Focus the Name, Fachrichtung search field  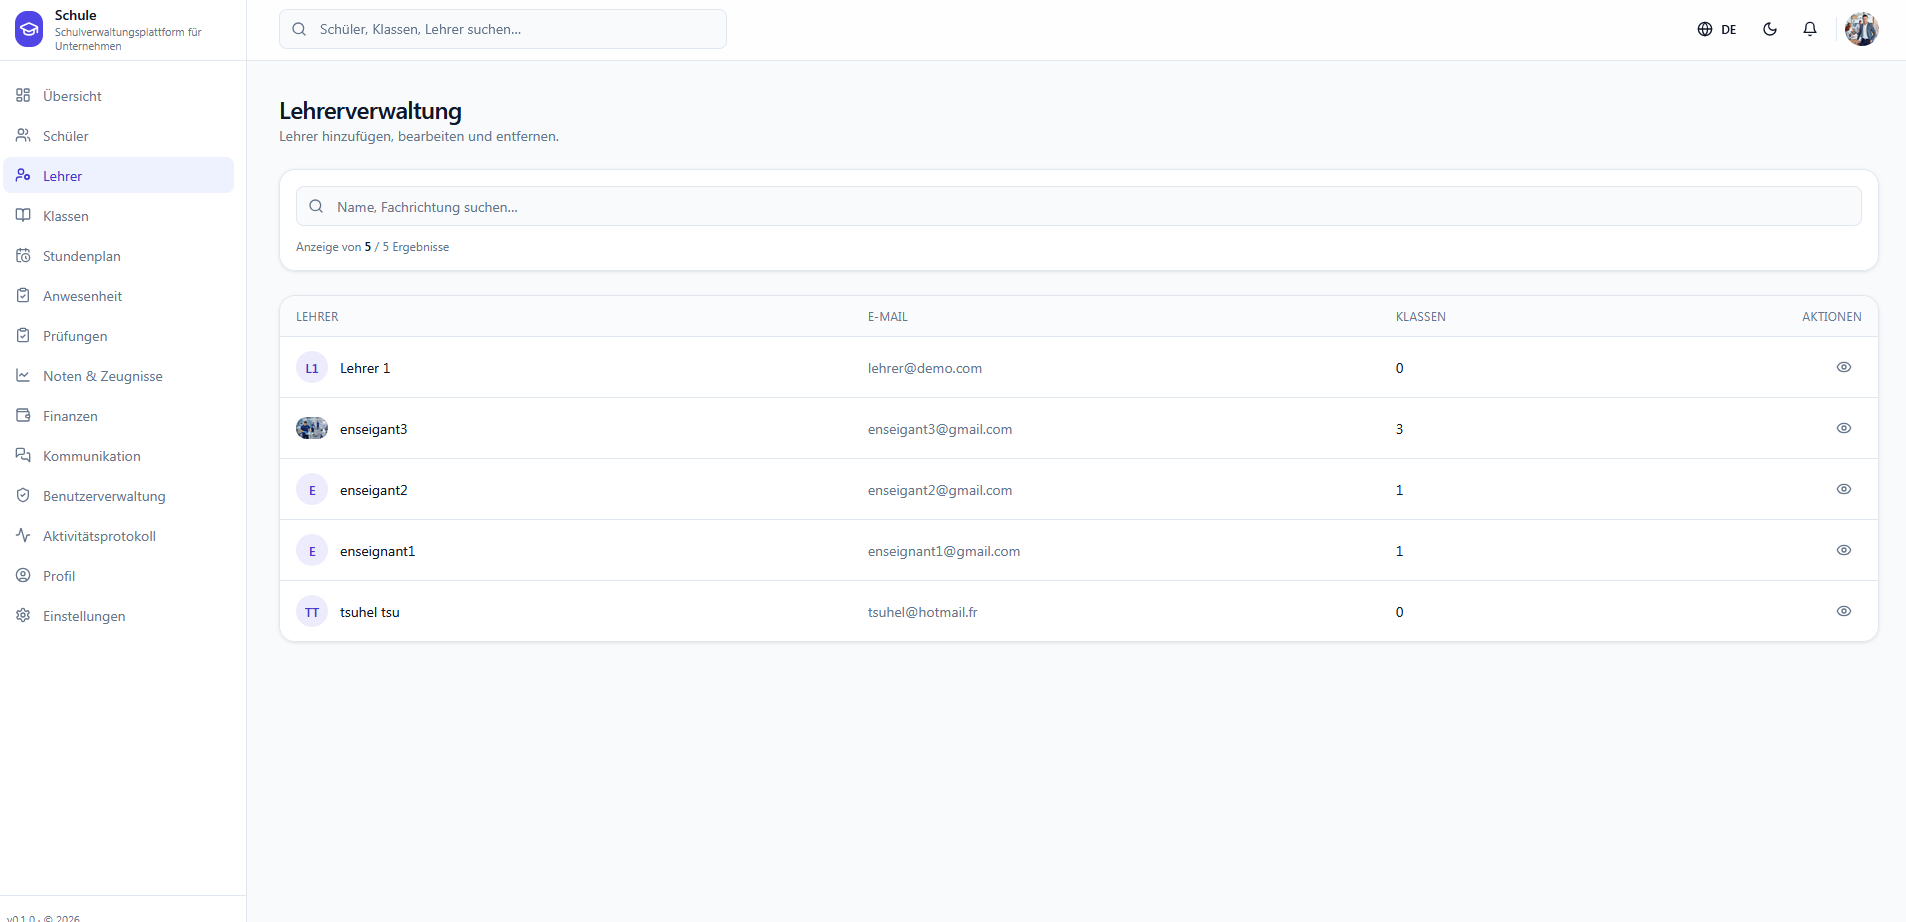coord(1079,206)
